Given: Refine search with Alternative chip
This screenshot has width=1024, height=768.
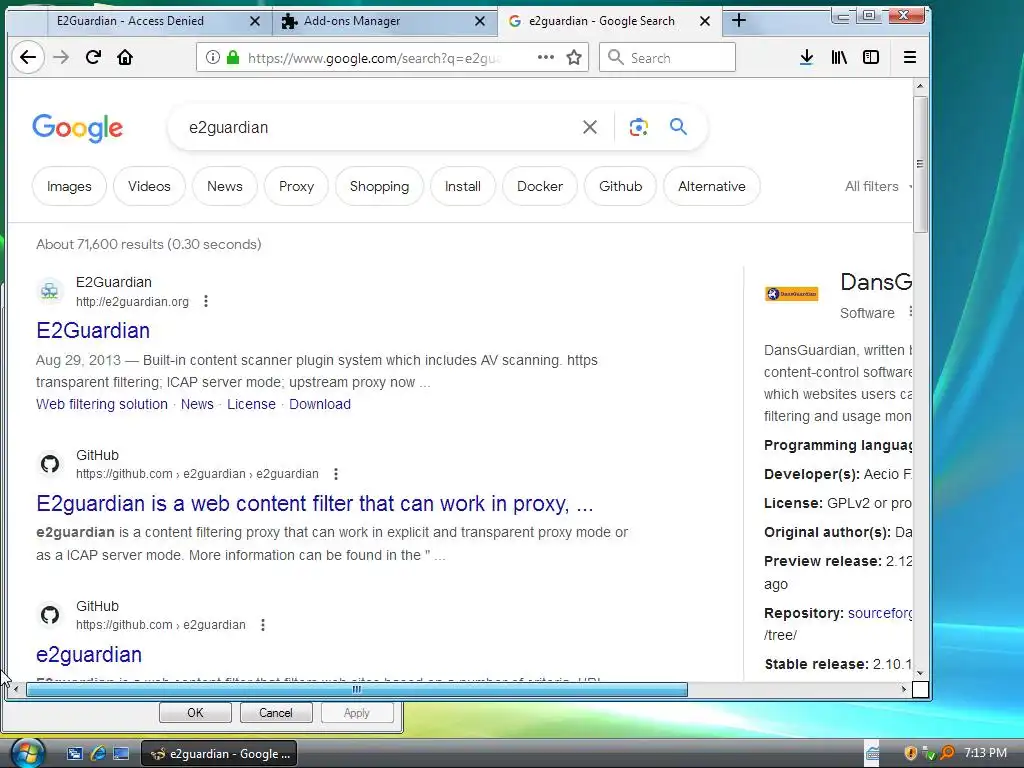Looking at the screenshot, I should [x=712, y=186].
